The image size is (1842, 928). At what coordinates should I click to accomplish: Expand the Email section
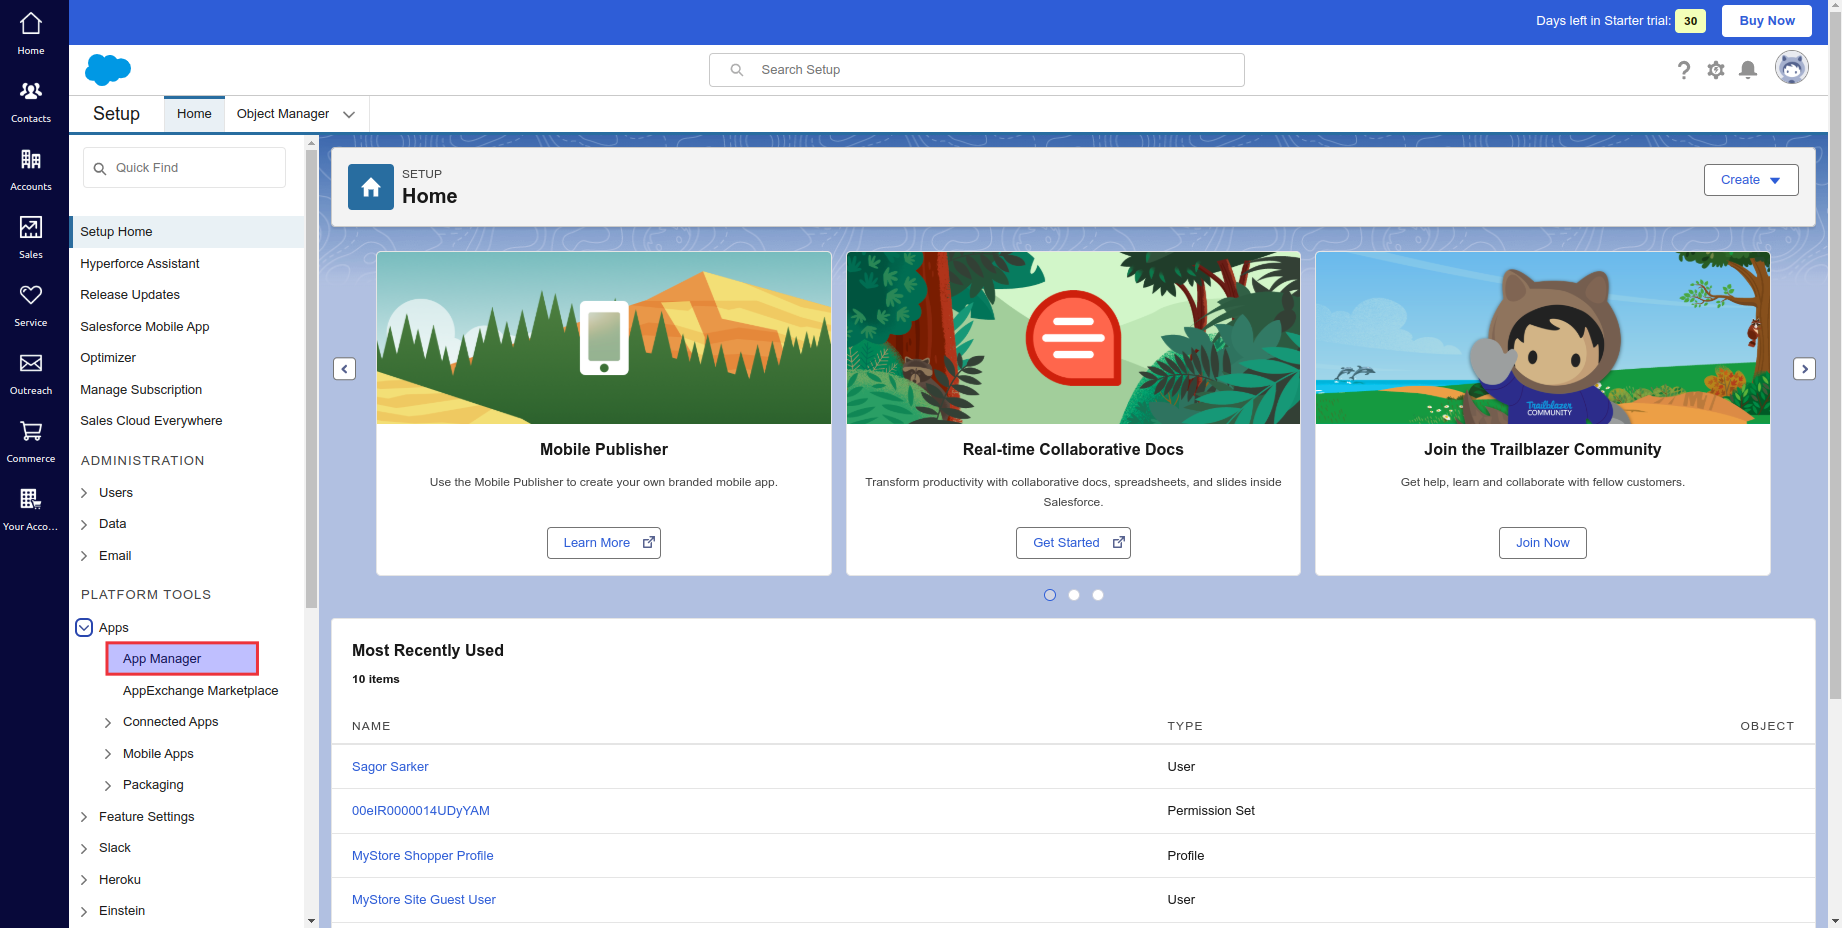(84, 556)
